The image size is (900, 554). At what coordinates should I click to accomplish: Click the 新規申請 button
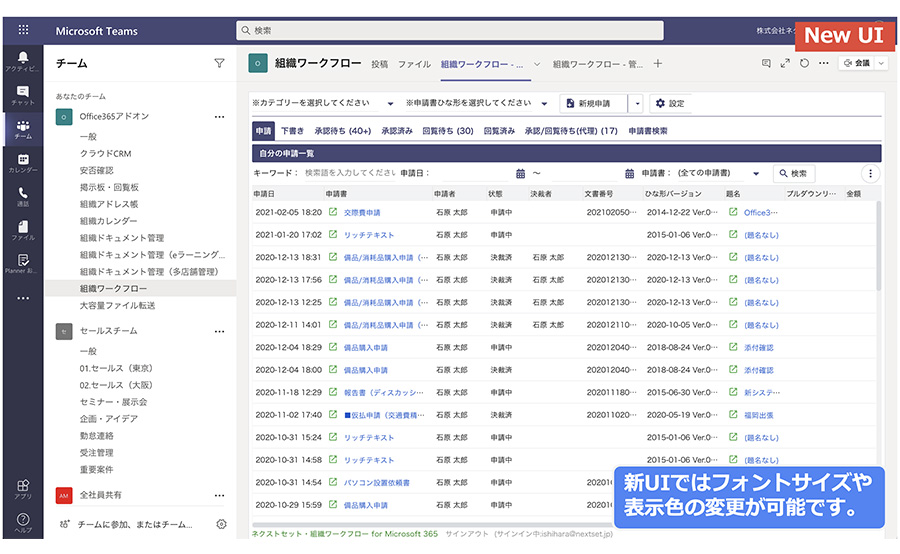pos(594,104)
